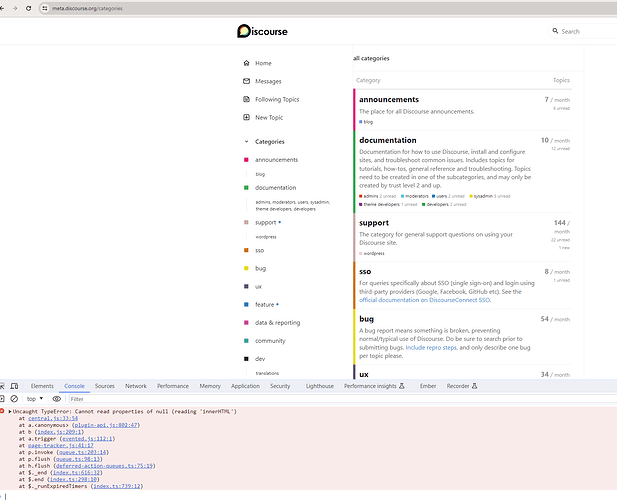This screenshot has width=617, height=500.
Task: Click the wordpress subcategory under support description
Action: 372,253
